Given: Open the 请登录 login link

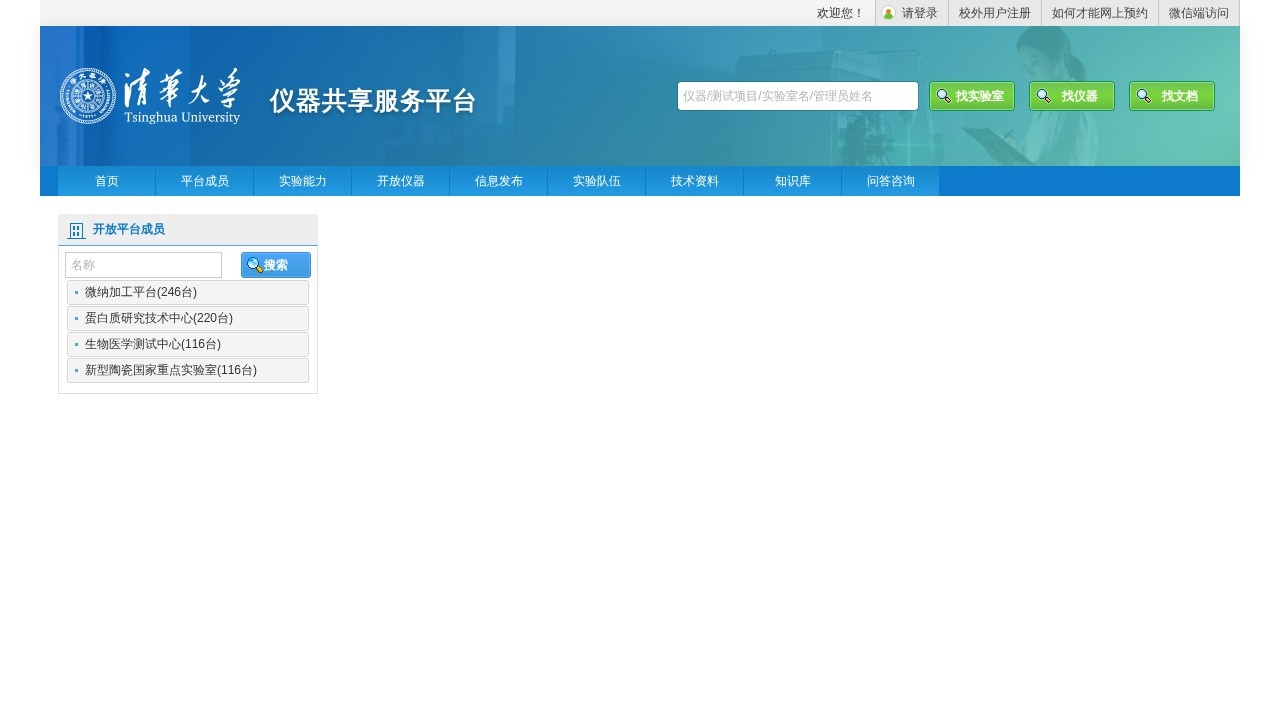Looking at the screenshot, I should (x=919, y=13).
